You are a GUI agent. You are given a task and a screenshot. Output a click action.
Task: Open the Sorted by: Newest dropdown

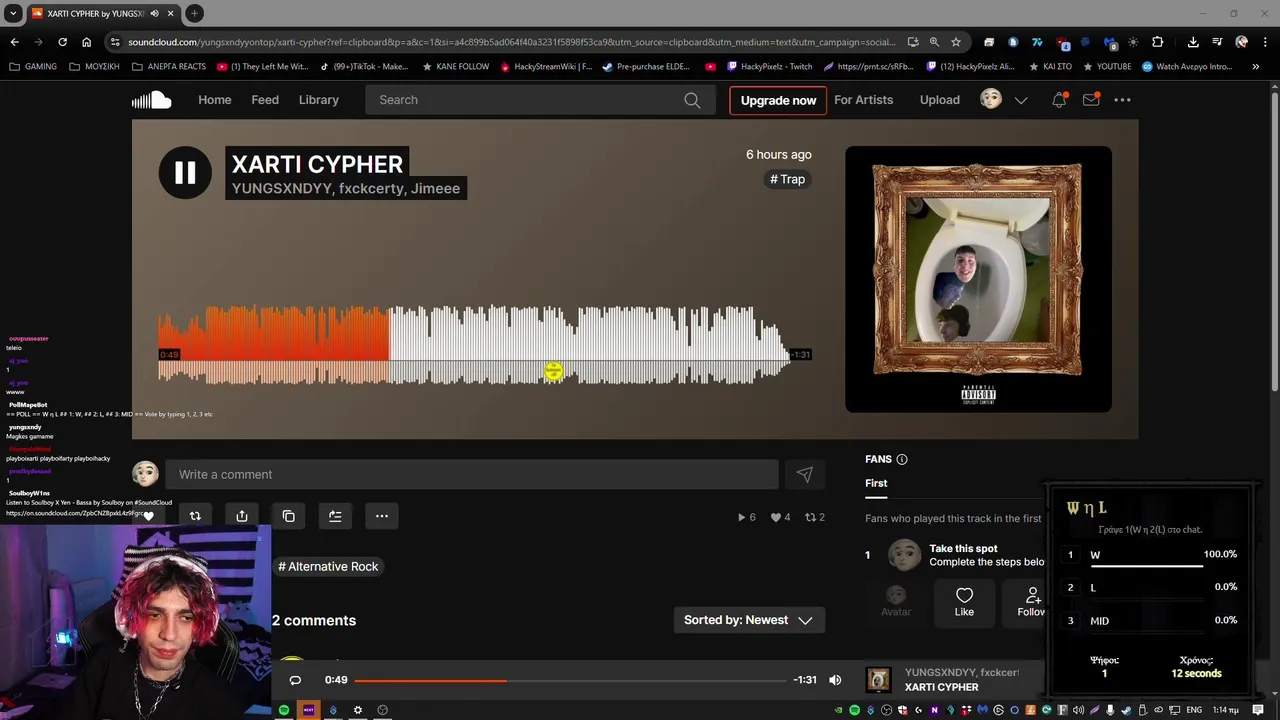pos(749,620)
